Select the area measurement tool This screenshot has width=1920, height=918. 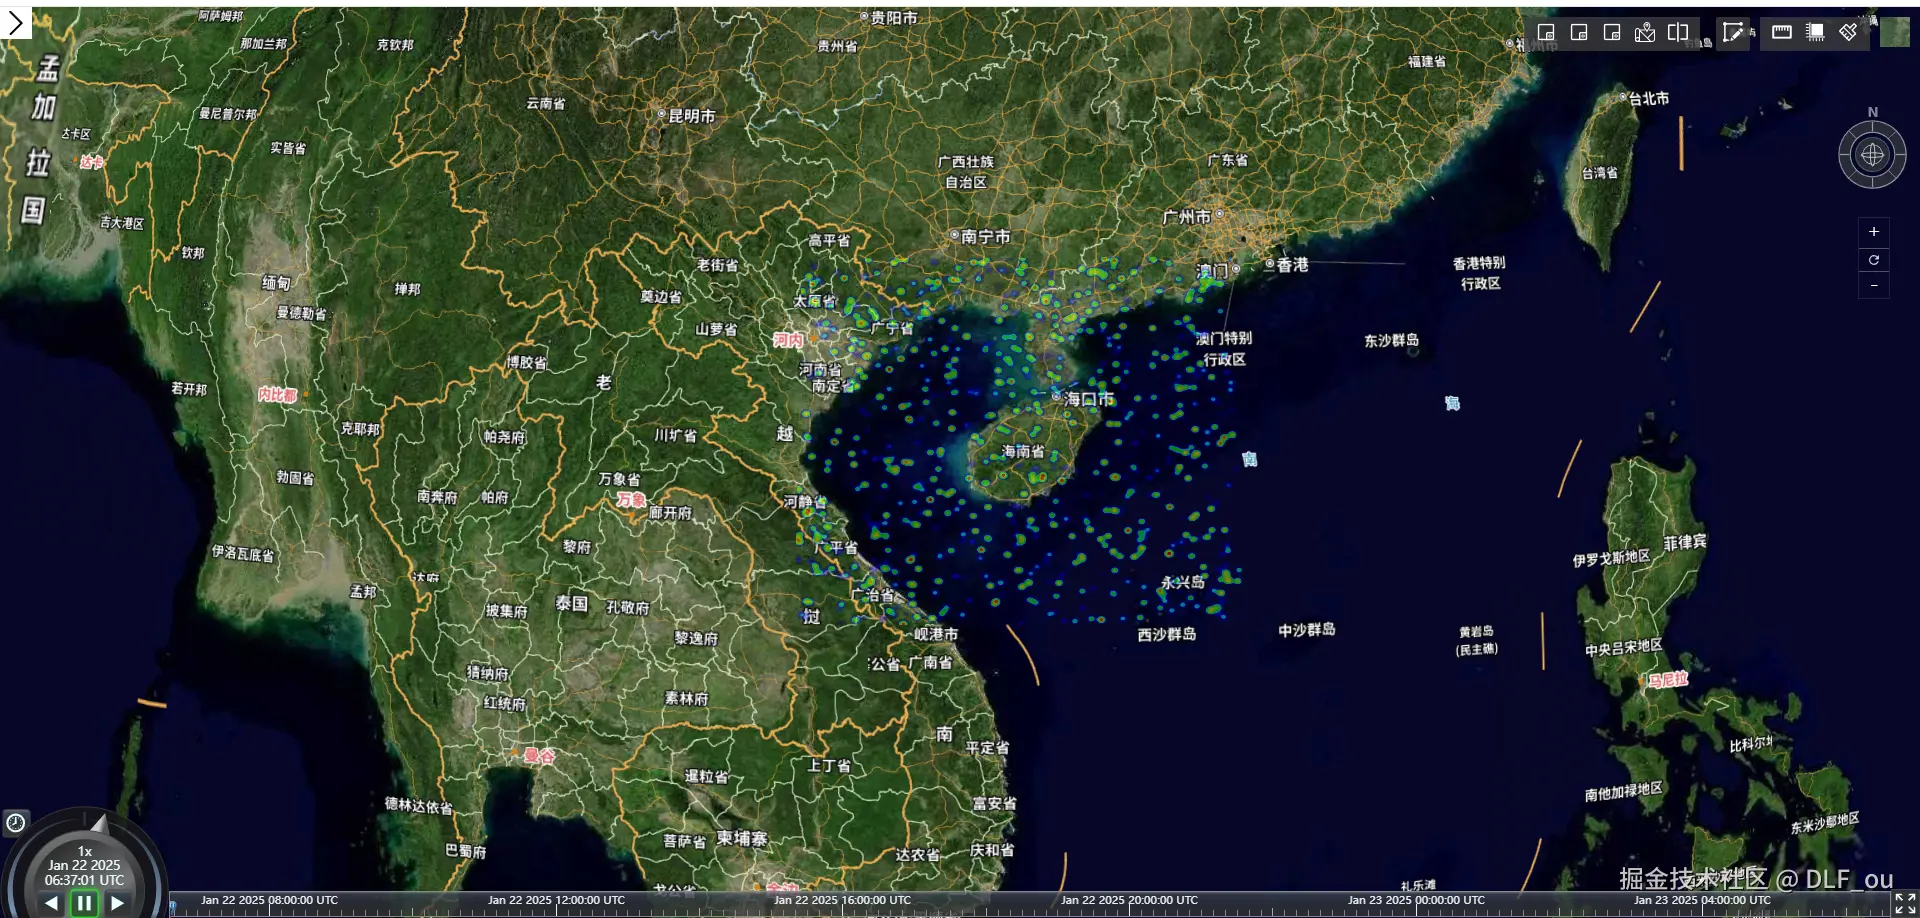coord(1815,32)
